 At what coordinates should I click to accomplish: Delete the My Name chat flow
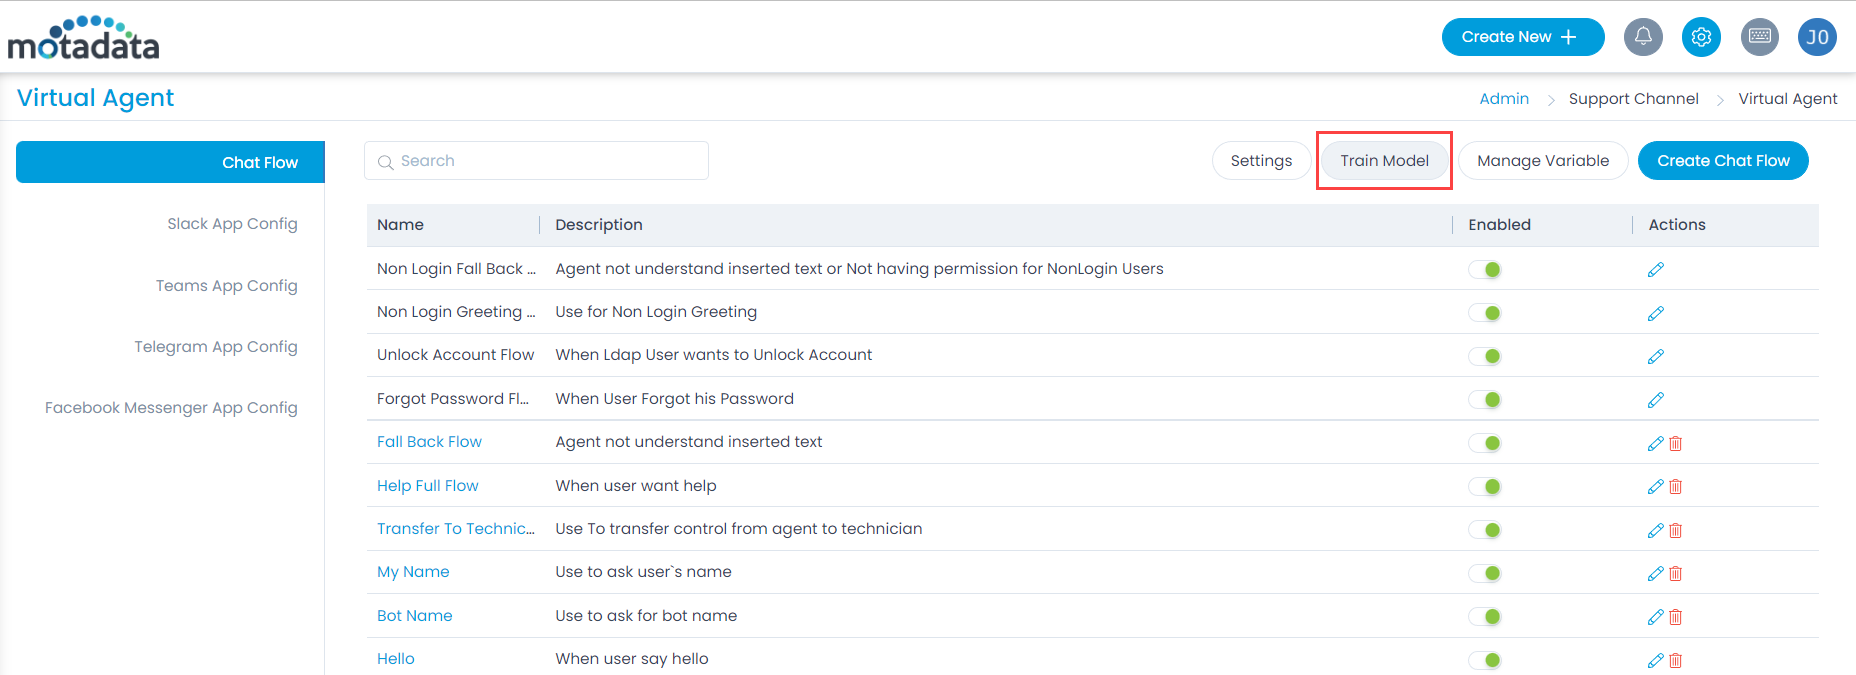1676,574
